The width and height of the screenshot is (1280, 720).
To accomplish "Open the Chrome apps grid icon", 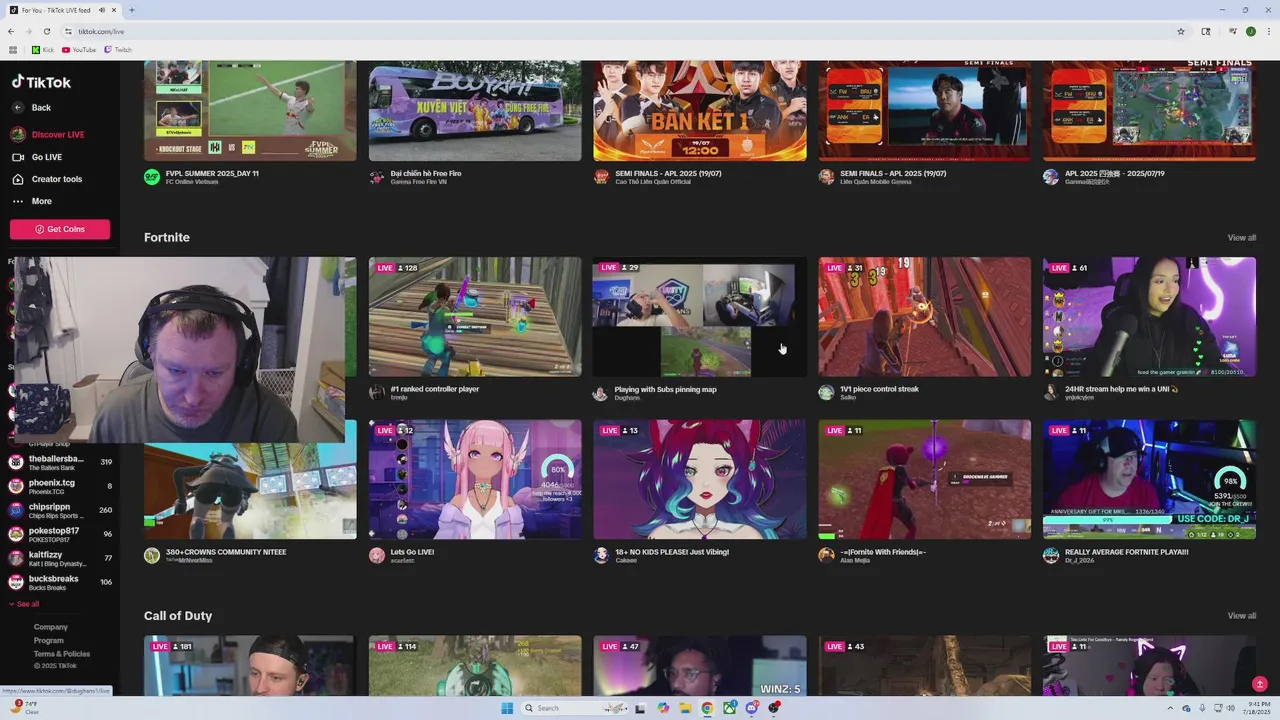I will tap(13, 50).
